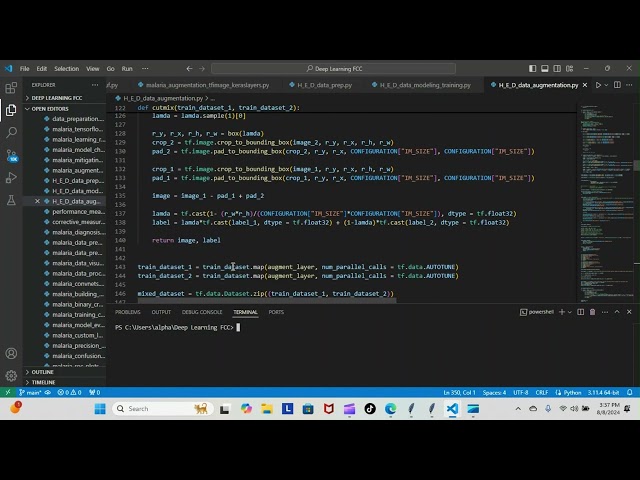Open the Source Control view icon
This screenshot has width=640, height=480.
coord(11,155)
